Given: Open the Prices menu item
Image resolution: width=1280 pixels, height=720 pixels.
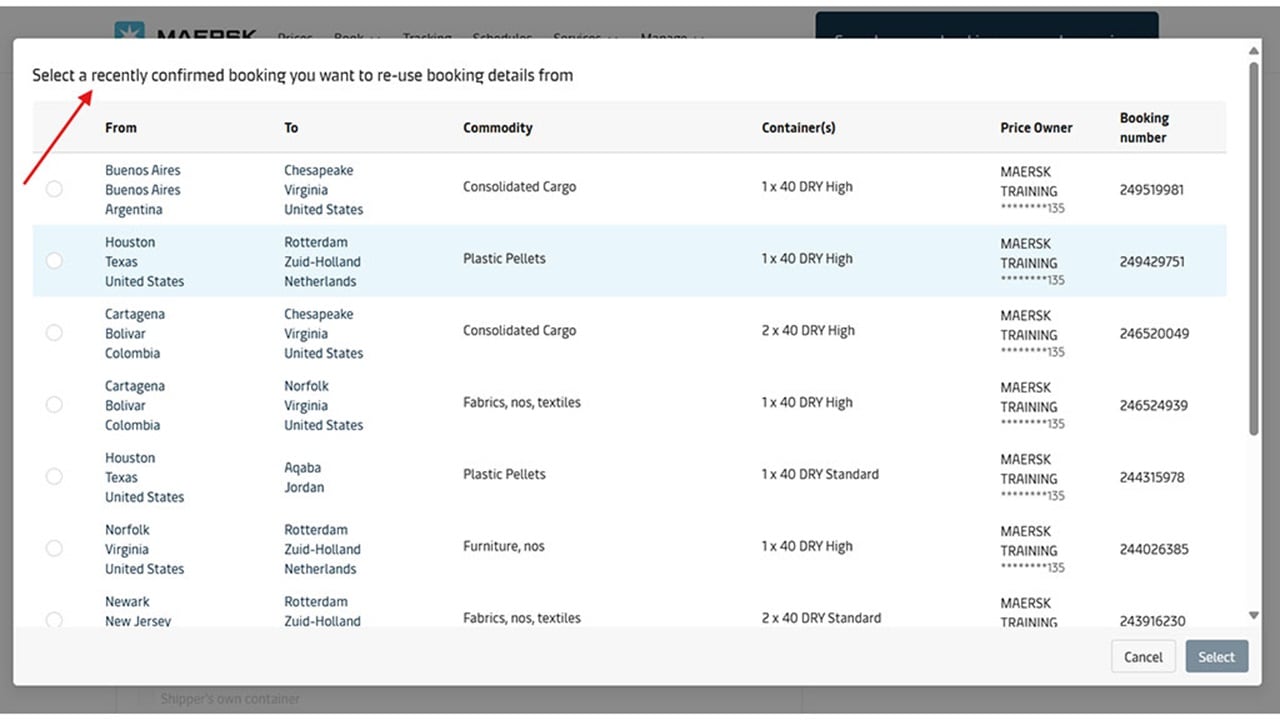Looking at the screenshot, I should [x=294, y=38].
